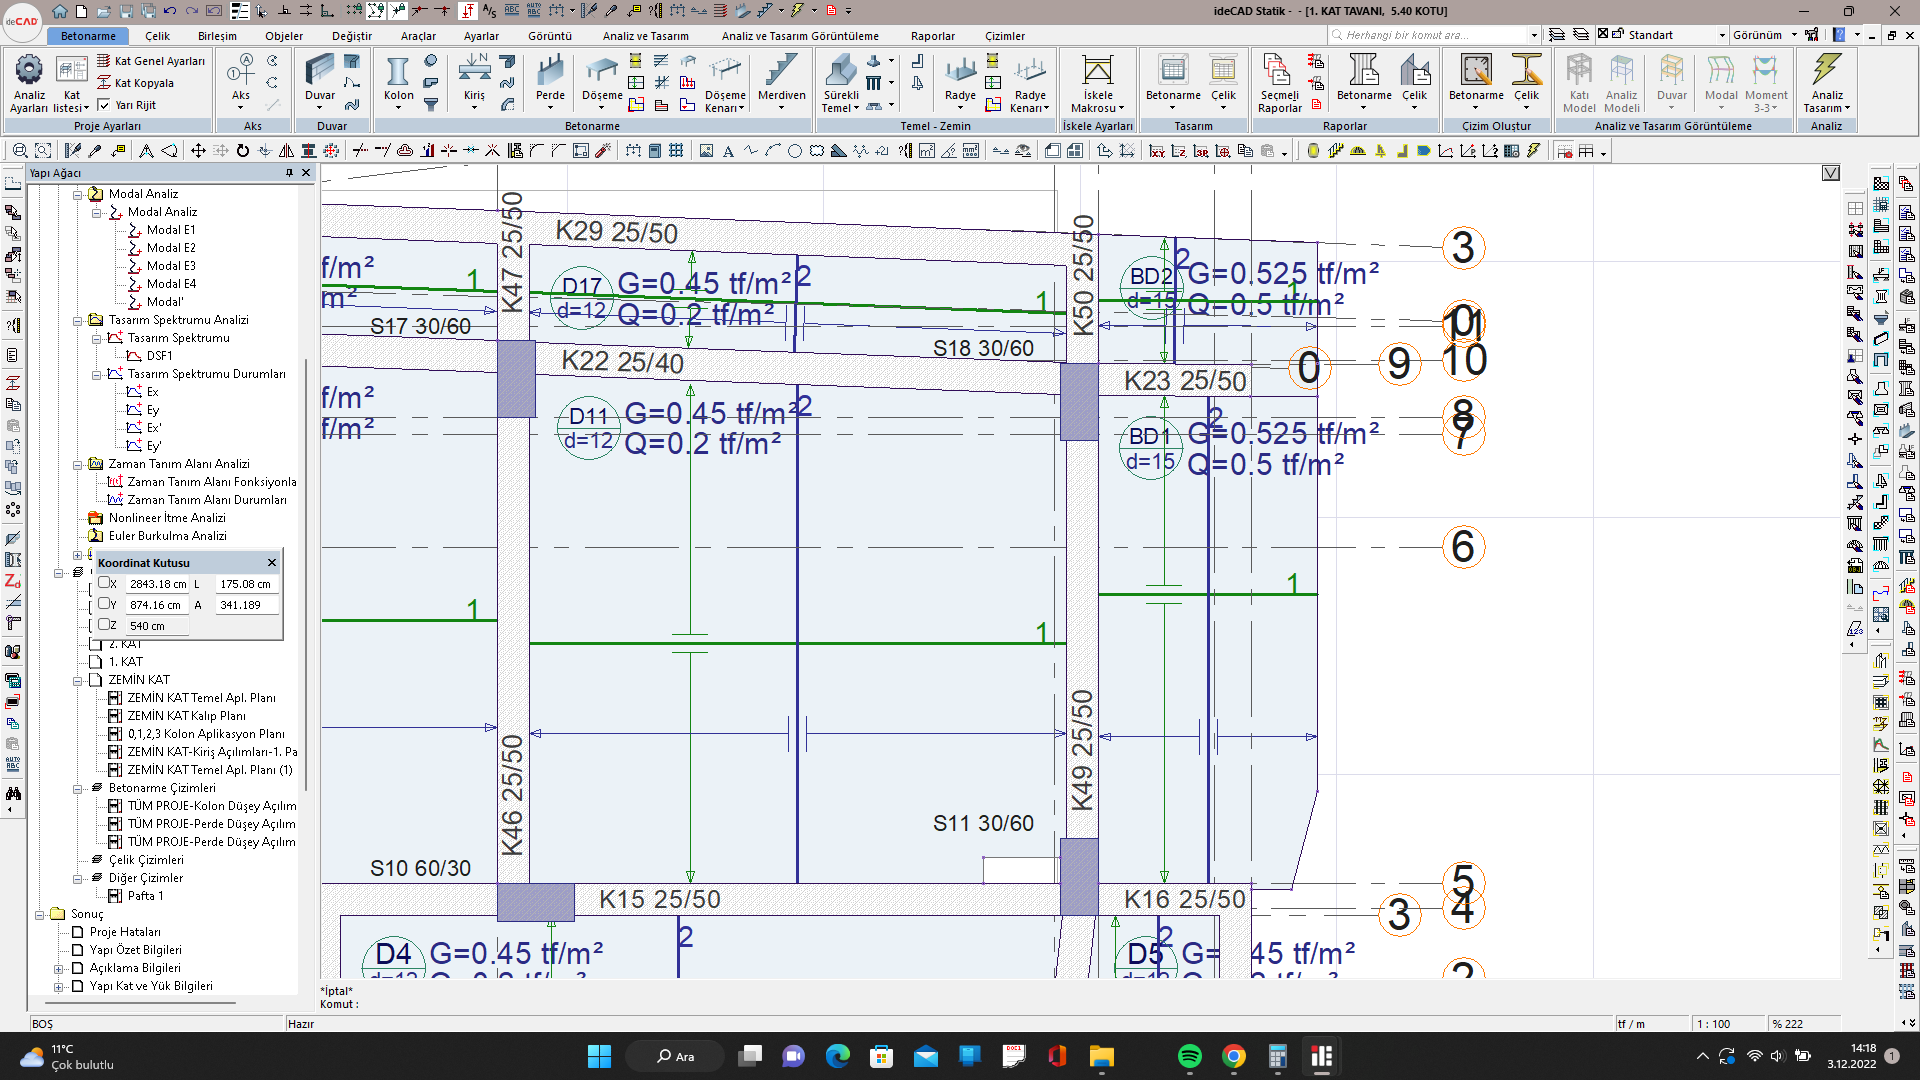Choose the Döşeme (slab) tool
1920x1080 pixels.
point(602,80)
